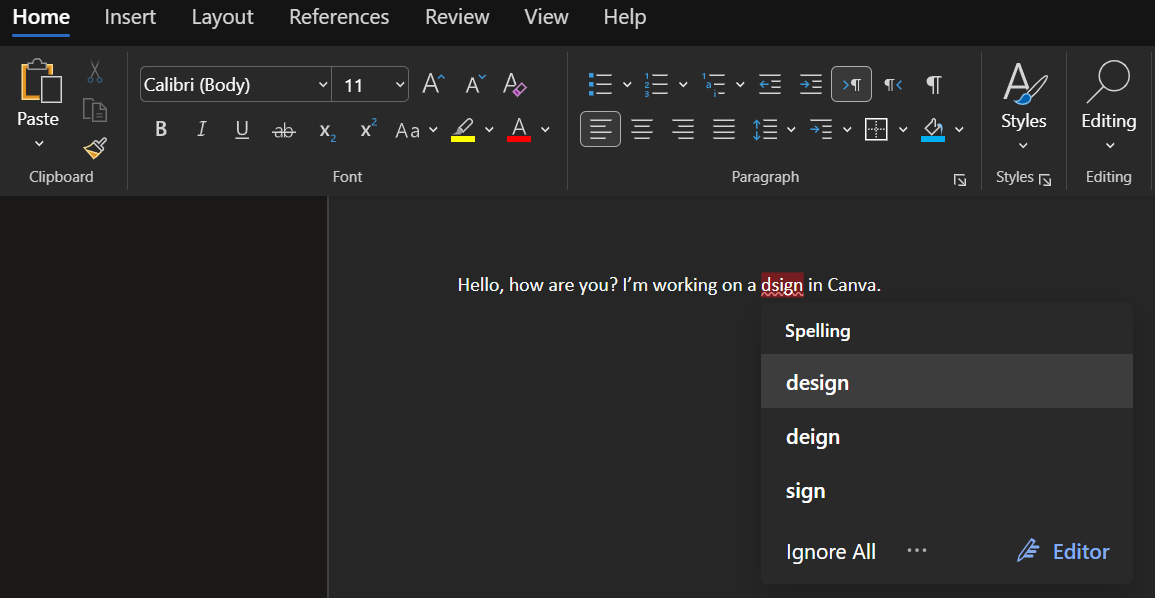This screenshot has width=1155, height=598.
Task: Go to the References tab
Action: [339, 17]
